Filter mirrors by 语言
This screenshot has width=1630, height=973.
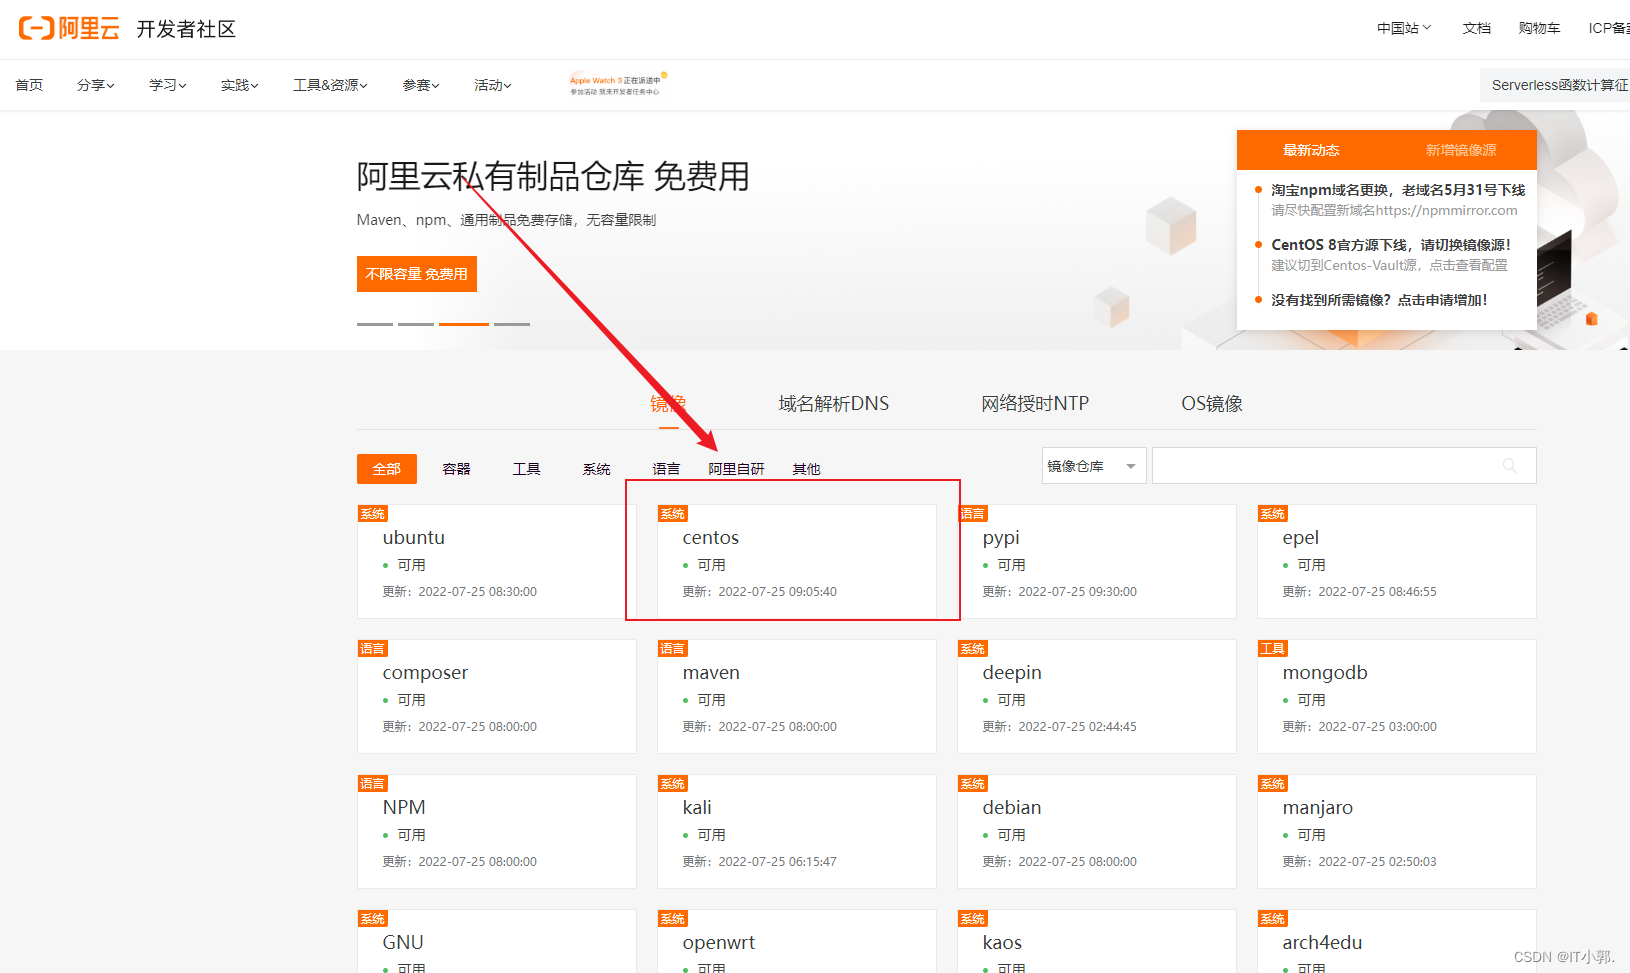(x=666, y=469)
